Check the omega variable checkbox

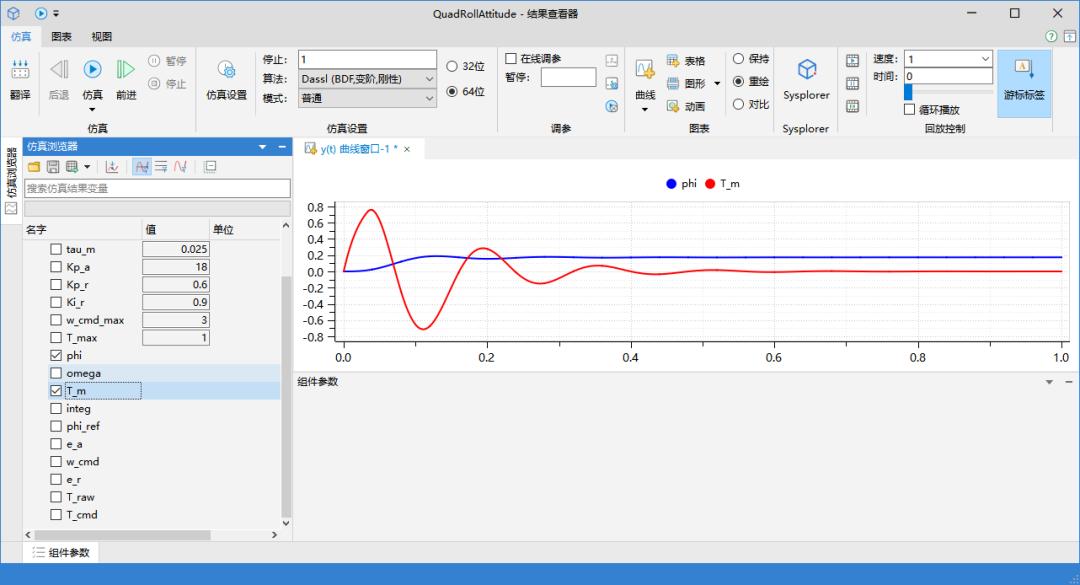pos(56,373)
